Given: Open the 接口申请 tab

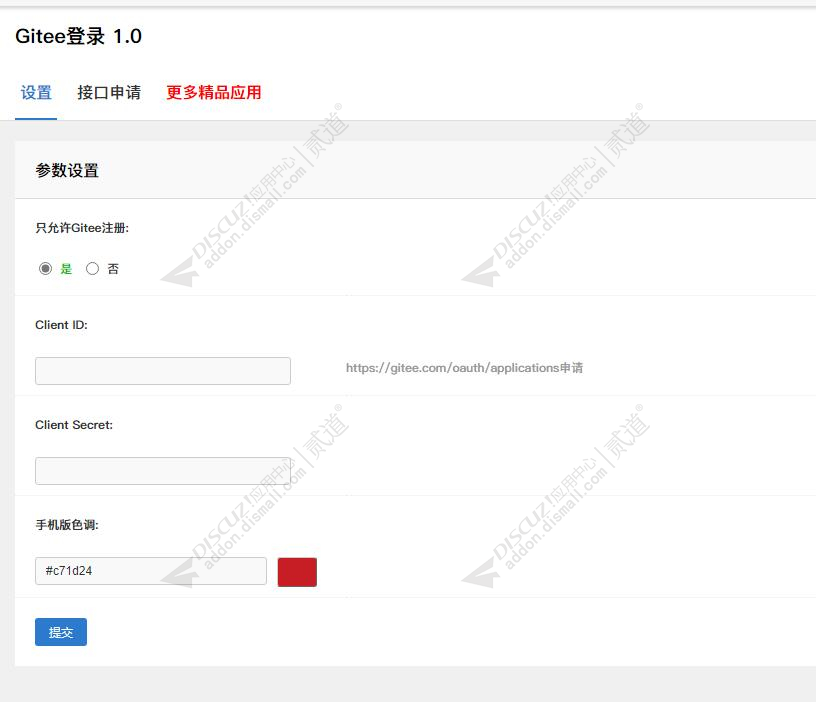Looking at the screenshot, I should pyautogui.click(x=109, y=93).
